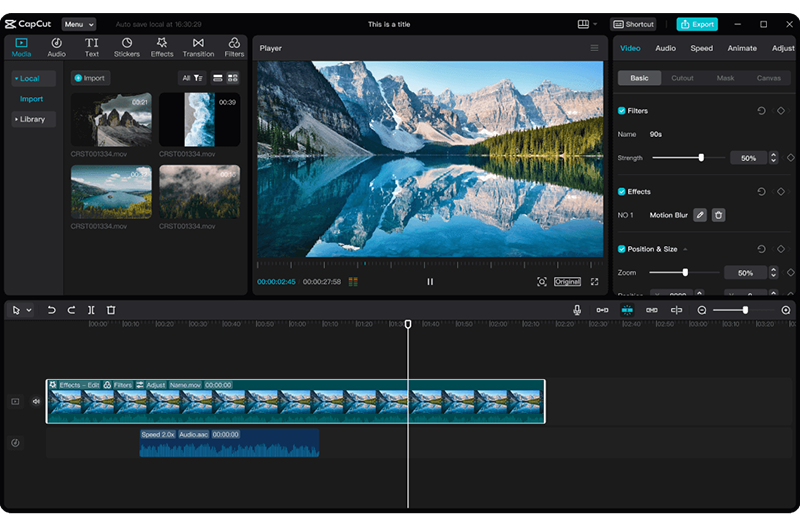This screenshot has height=527, width=800.
Task: Select the Mask sub-tab
Action: tap(725, 78)
